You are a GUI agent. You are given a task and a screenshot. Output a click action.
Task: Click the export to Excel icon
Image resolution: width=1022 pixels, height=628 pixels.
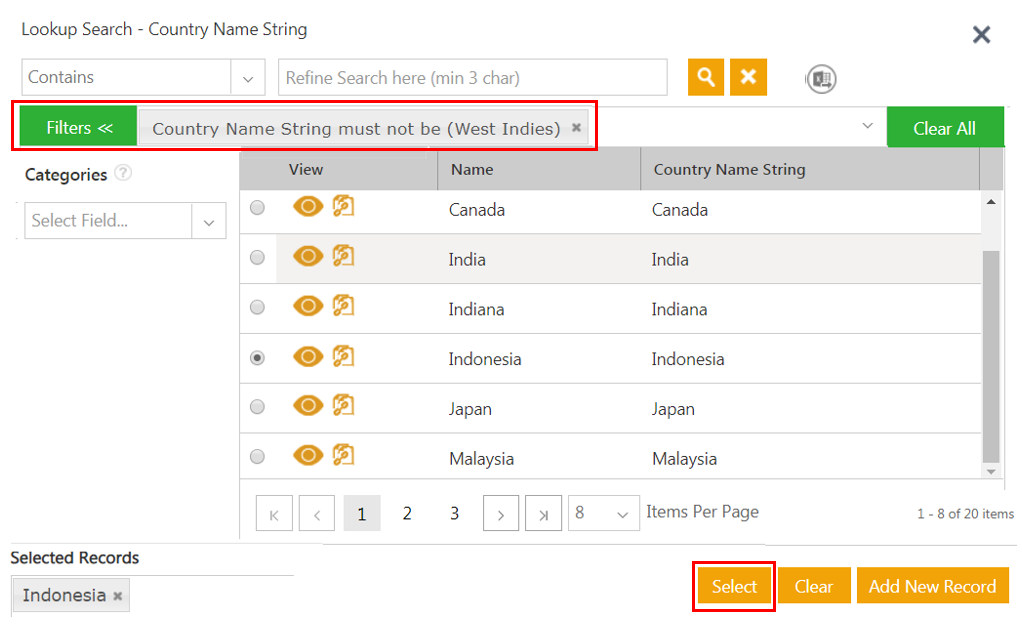pos(821,79)
